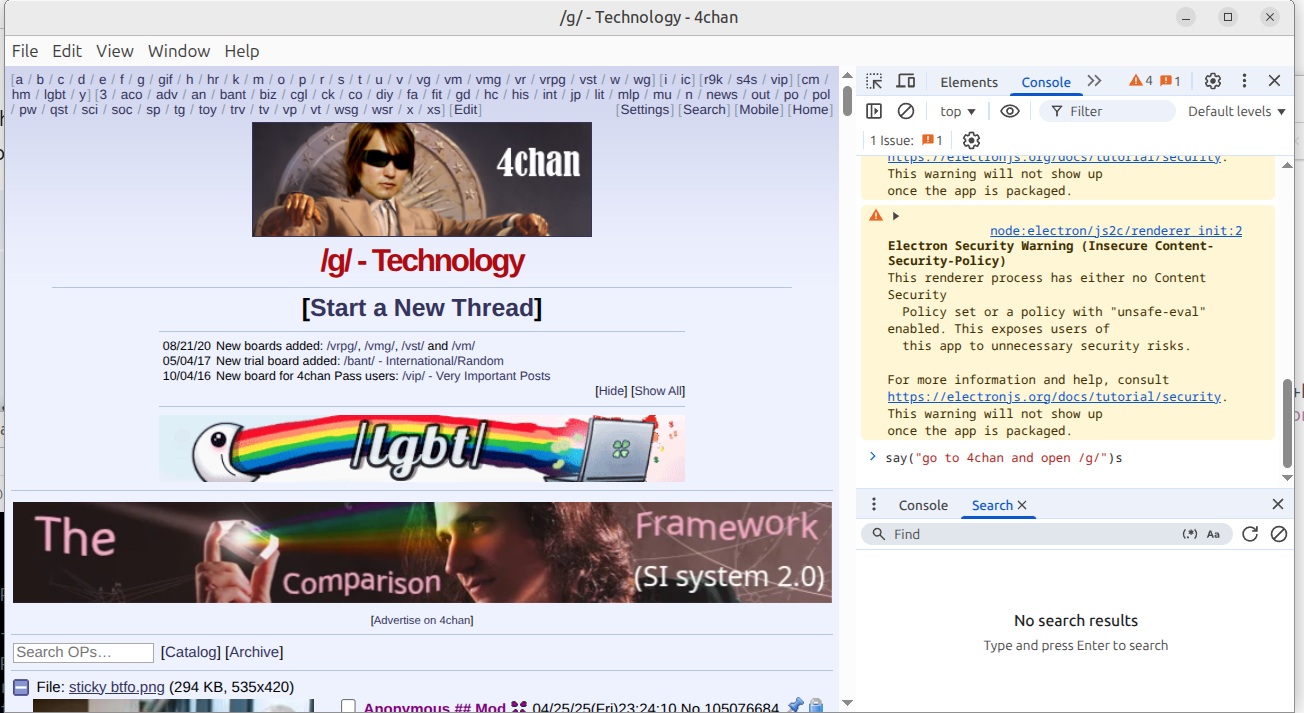Click the 4chan banner image
1304x713 pixels.
(x=422, y=179)
